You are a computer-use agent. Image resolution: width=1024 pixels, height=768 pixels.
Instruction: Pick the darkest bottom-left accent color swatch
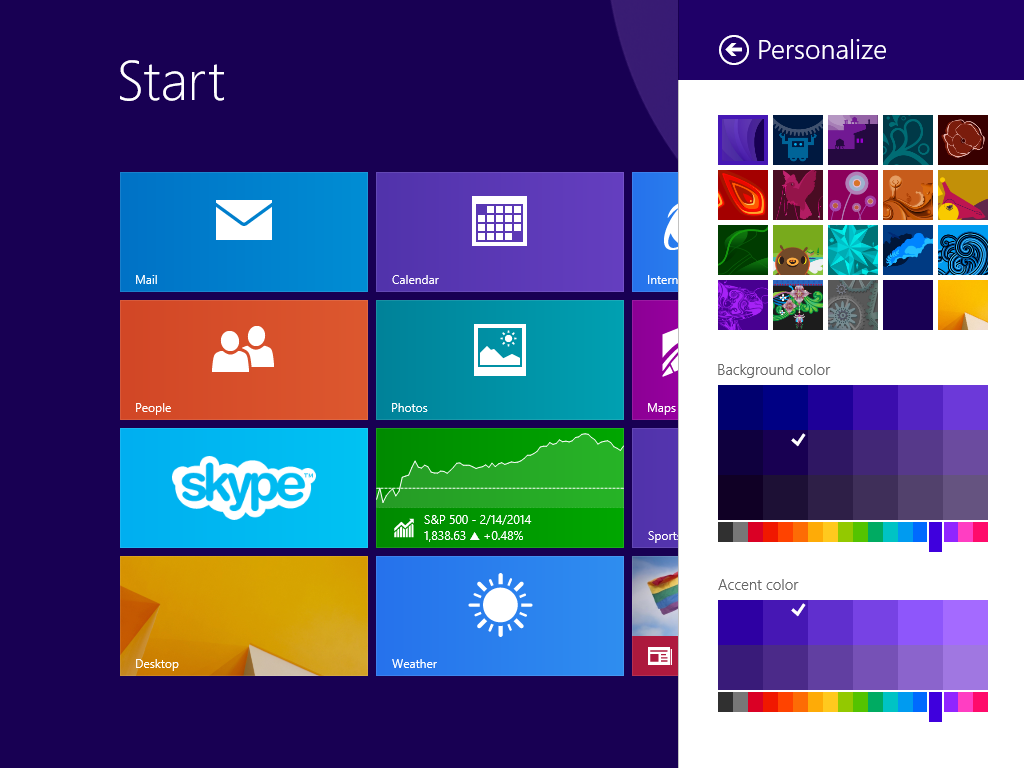[740, 667]
